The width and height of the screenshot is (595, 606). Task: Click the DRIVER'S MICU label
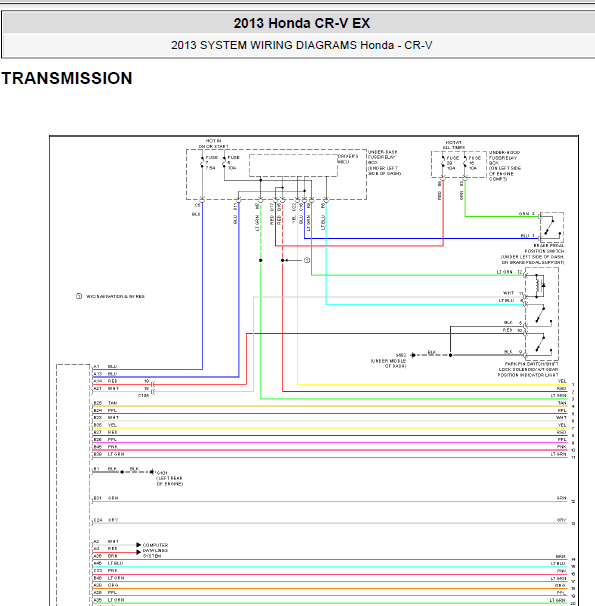pos(348,159)
